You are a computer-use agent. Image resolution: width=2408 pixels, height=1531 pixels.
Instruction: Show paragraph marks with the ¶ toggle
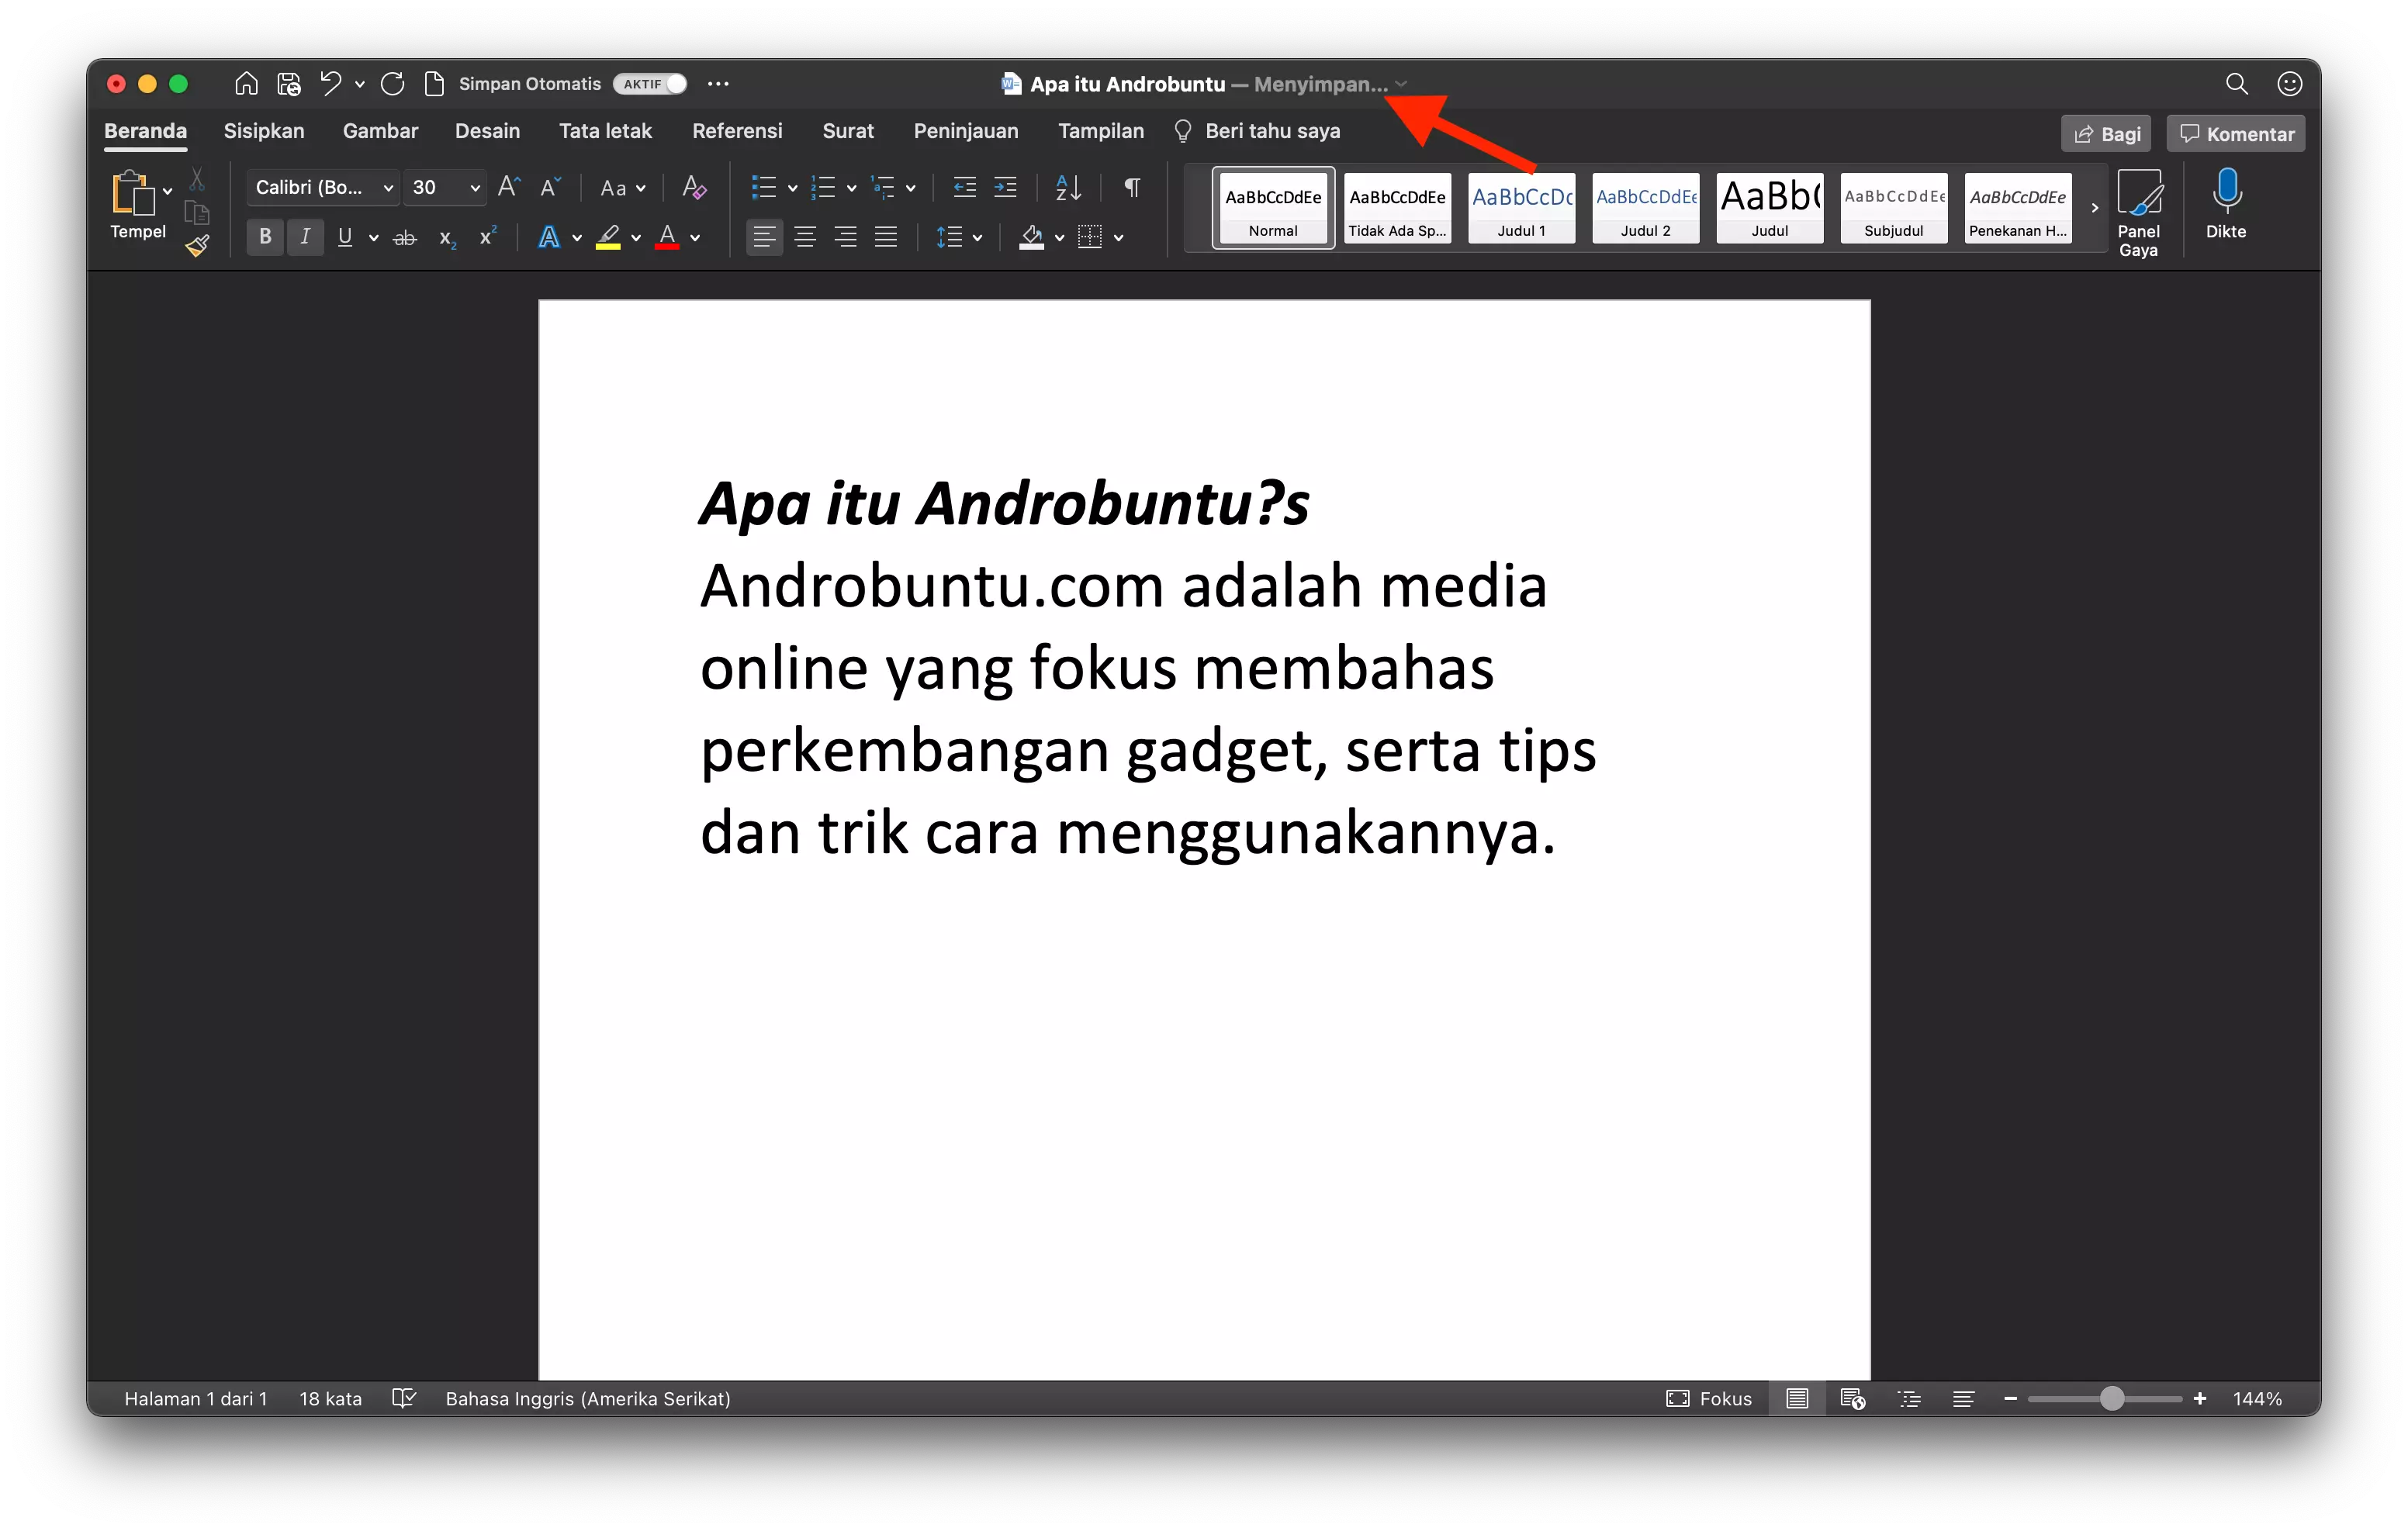pyautogui.click(x=1131, y=187)
